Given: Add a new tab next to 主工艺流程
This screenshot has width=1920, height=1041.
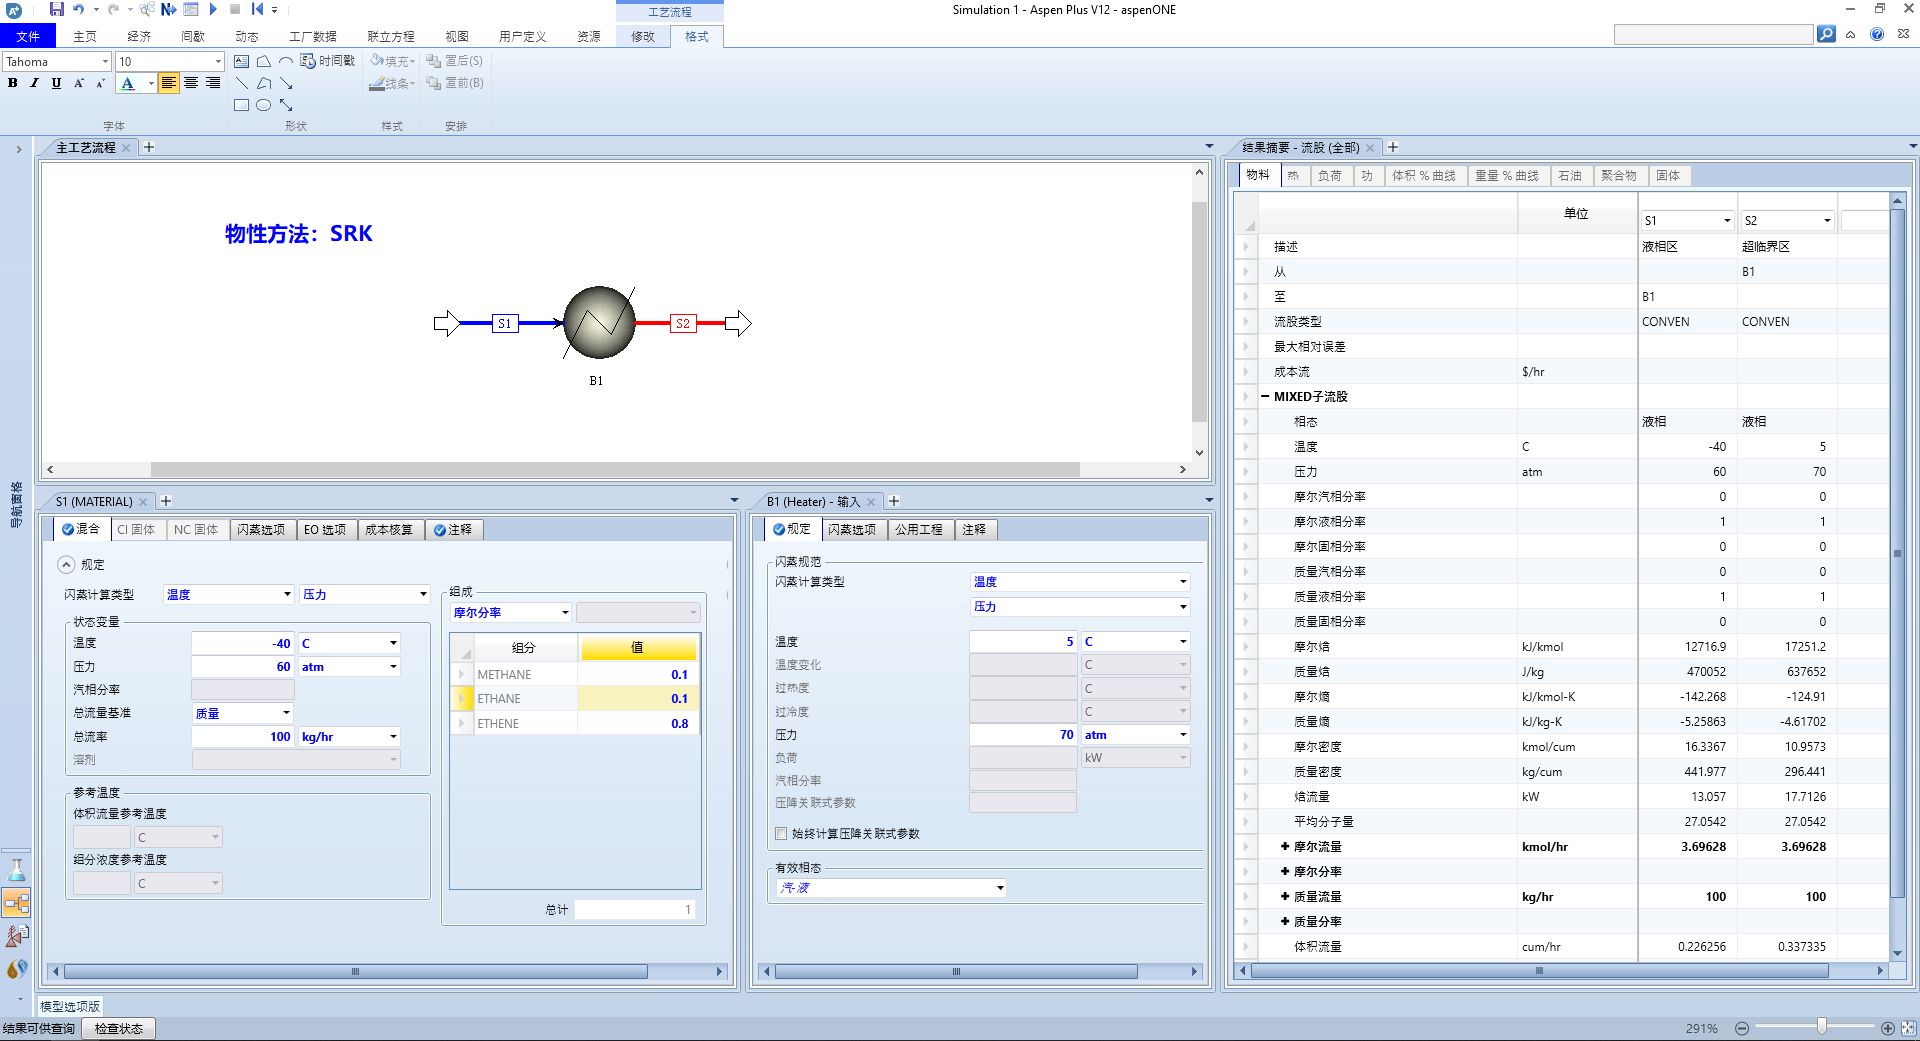Looking at the screenshot, I should 149,147.
